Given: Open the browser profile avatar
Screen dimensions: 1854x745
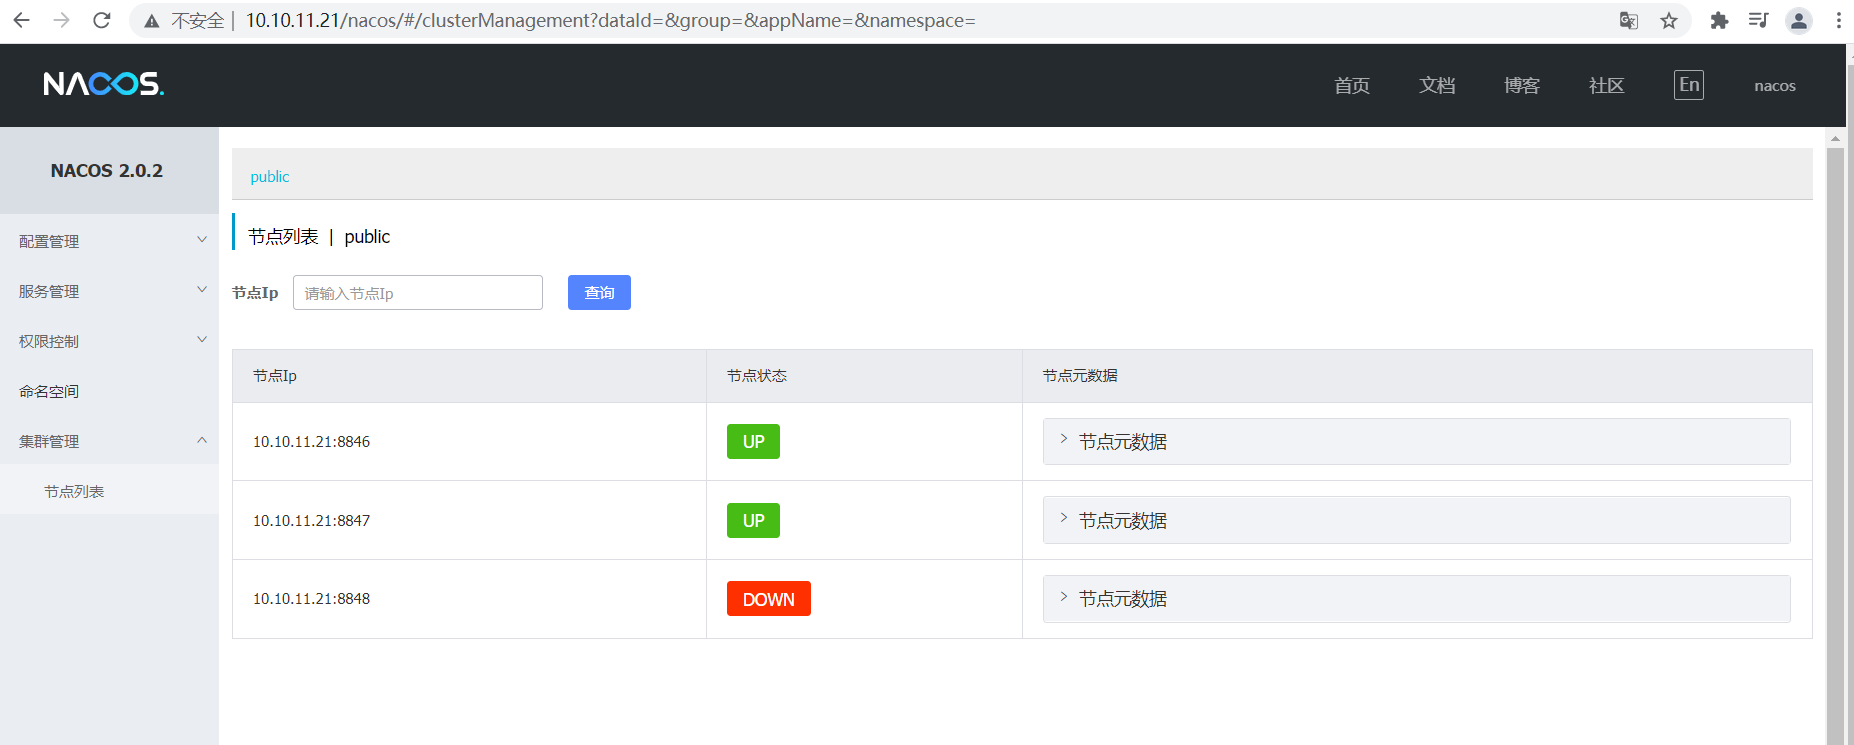Looking at the screenshot, I should [1799, 20].
